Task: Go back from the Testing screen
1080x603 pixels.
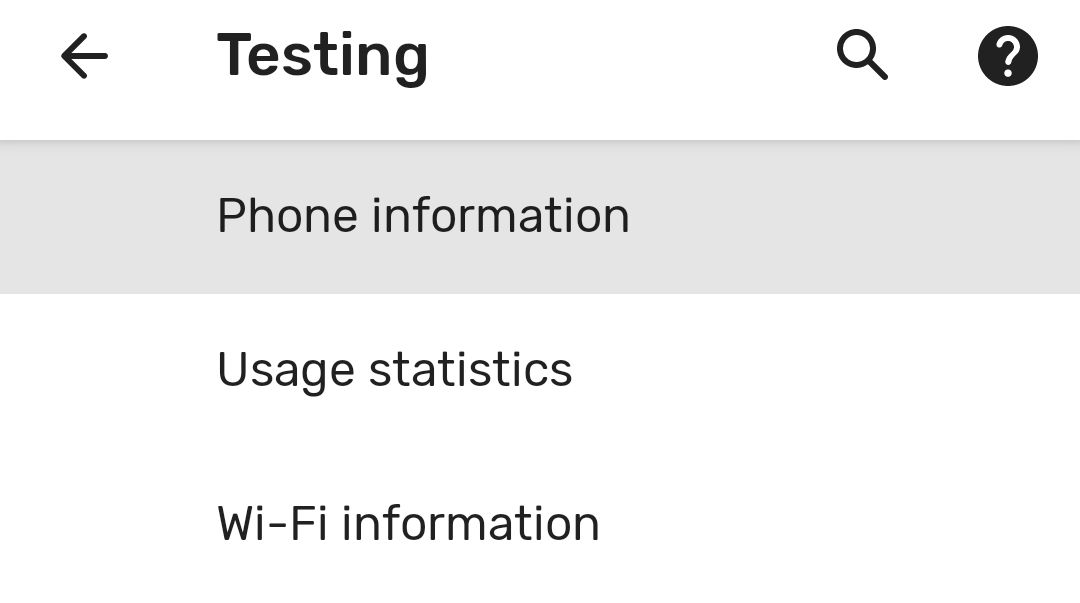Action: pos(84,57)
